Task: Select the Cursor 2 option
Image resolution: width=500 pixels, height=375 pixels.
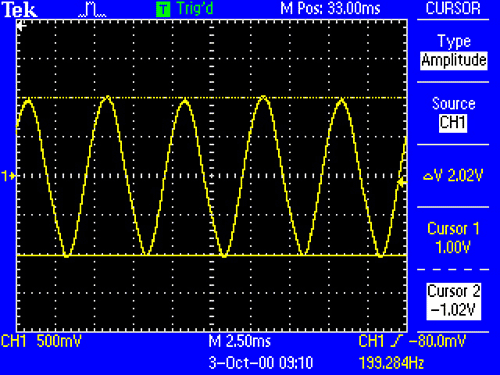Action: pos(454,301)
